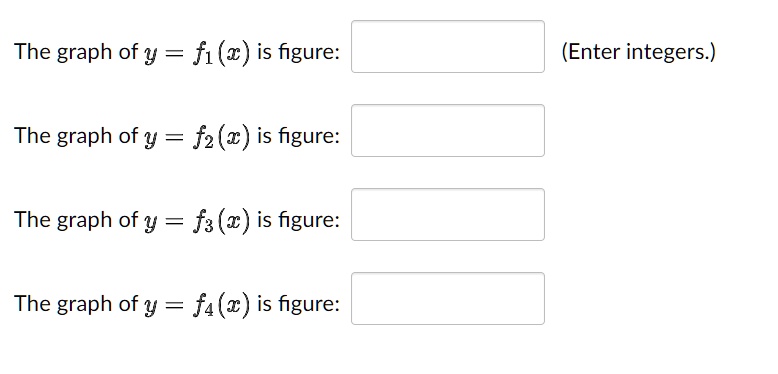The image size is (778, 374).
Task: Click the answer box for f1(x) figure
Action: point(448,47)
